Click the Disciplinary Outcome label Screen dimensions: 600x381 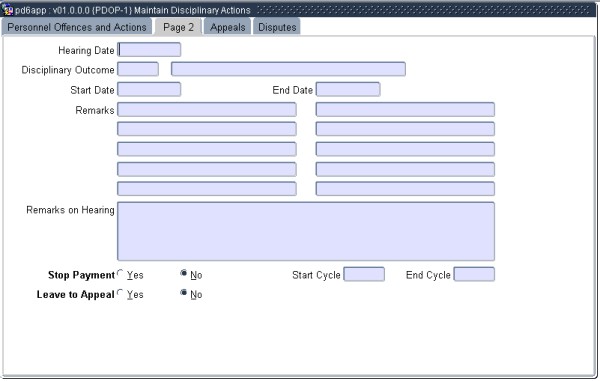tap(68, 70)
